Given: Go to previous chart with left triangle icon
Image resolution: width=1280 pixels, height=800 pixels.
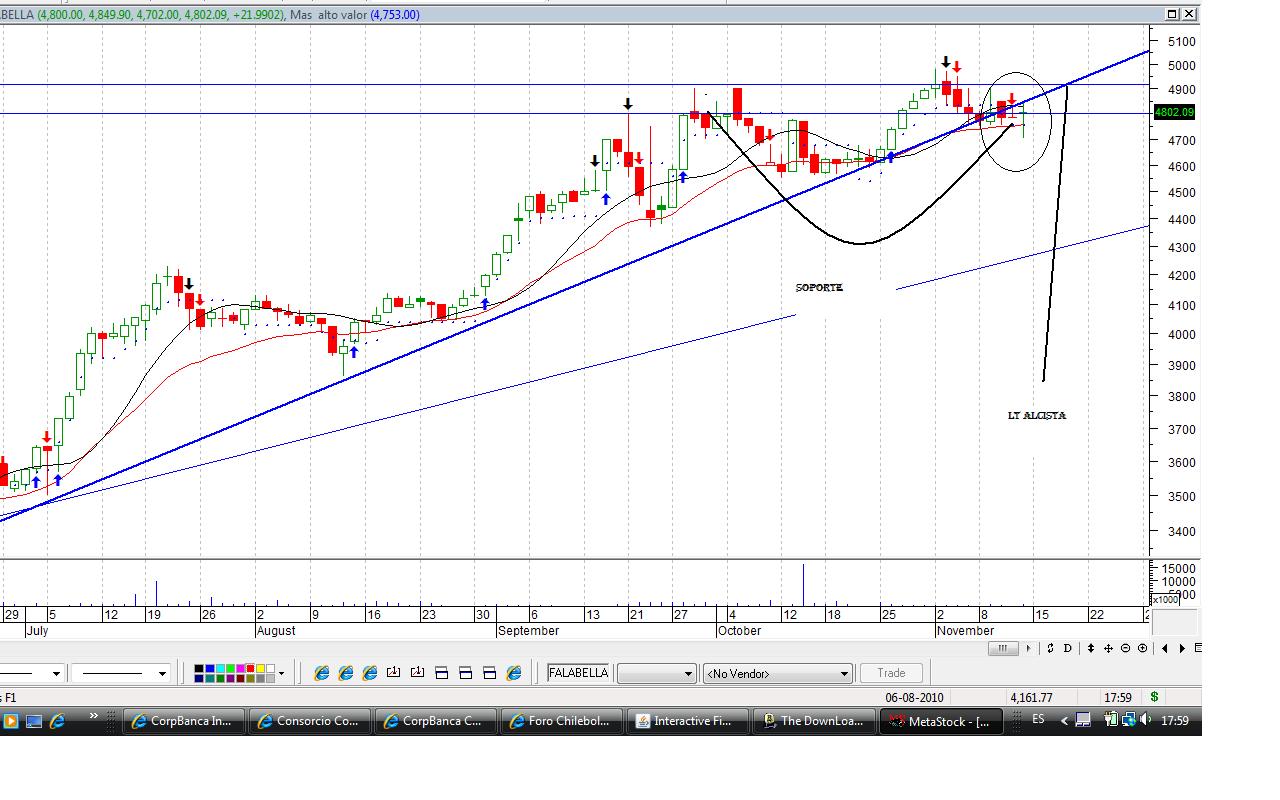Looking at the screenshot, I should click(x=1164, y=648).
